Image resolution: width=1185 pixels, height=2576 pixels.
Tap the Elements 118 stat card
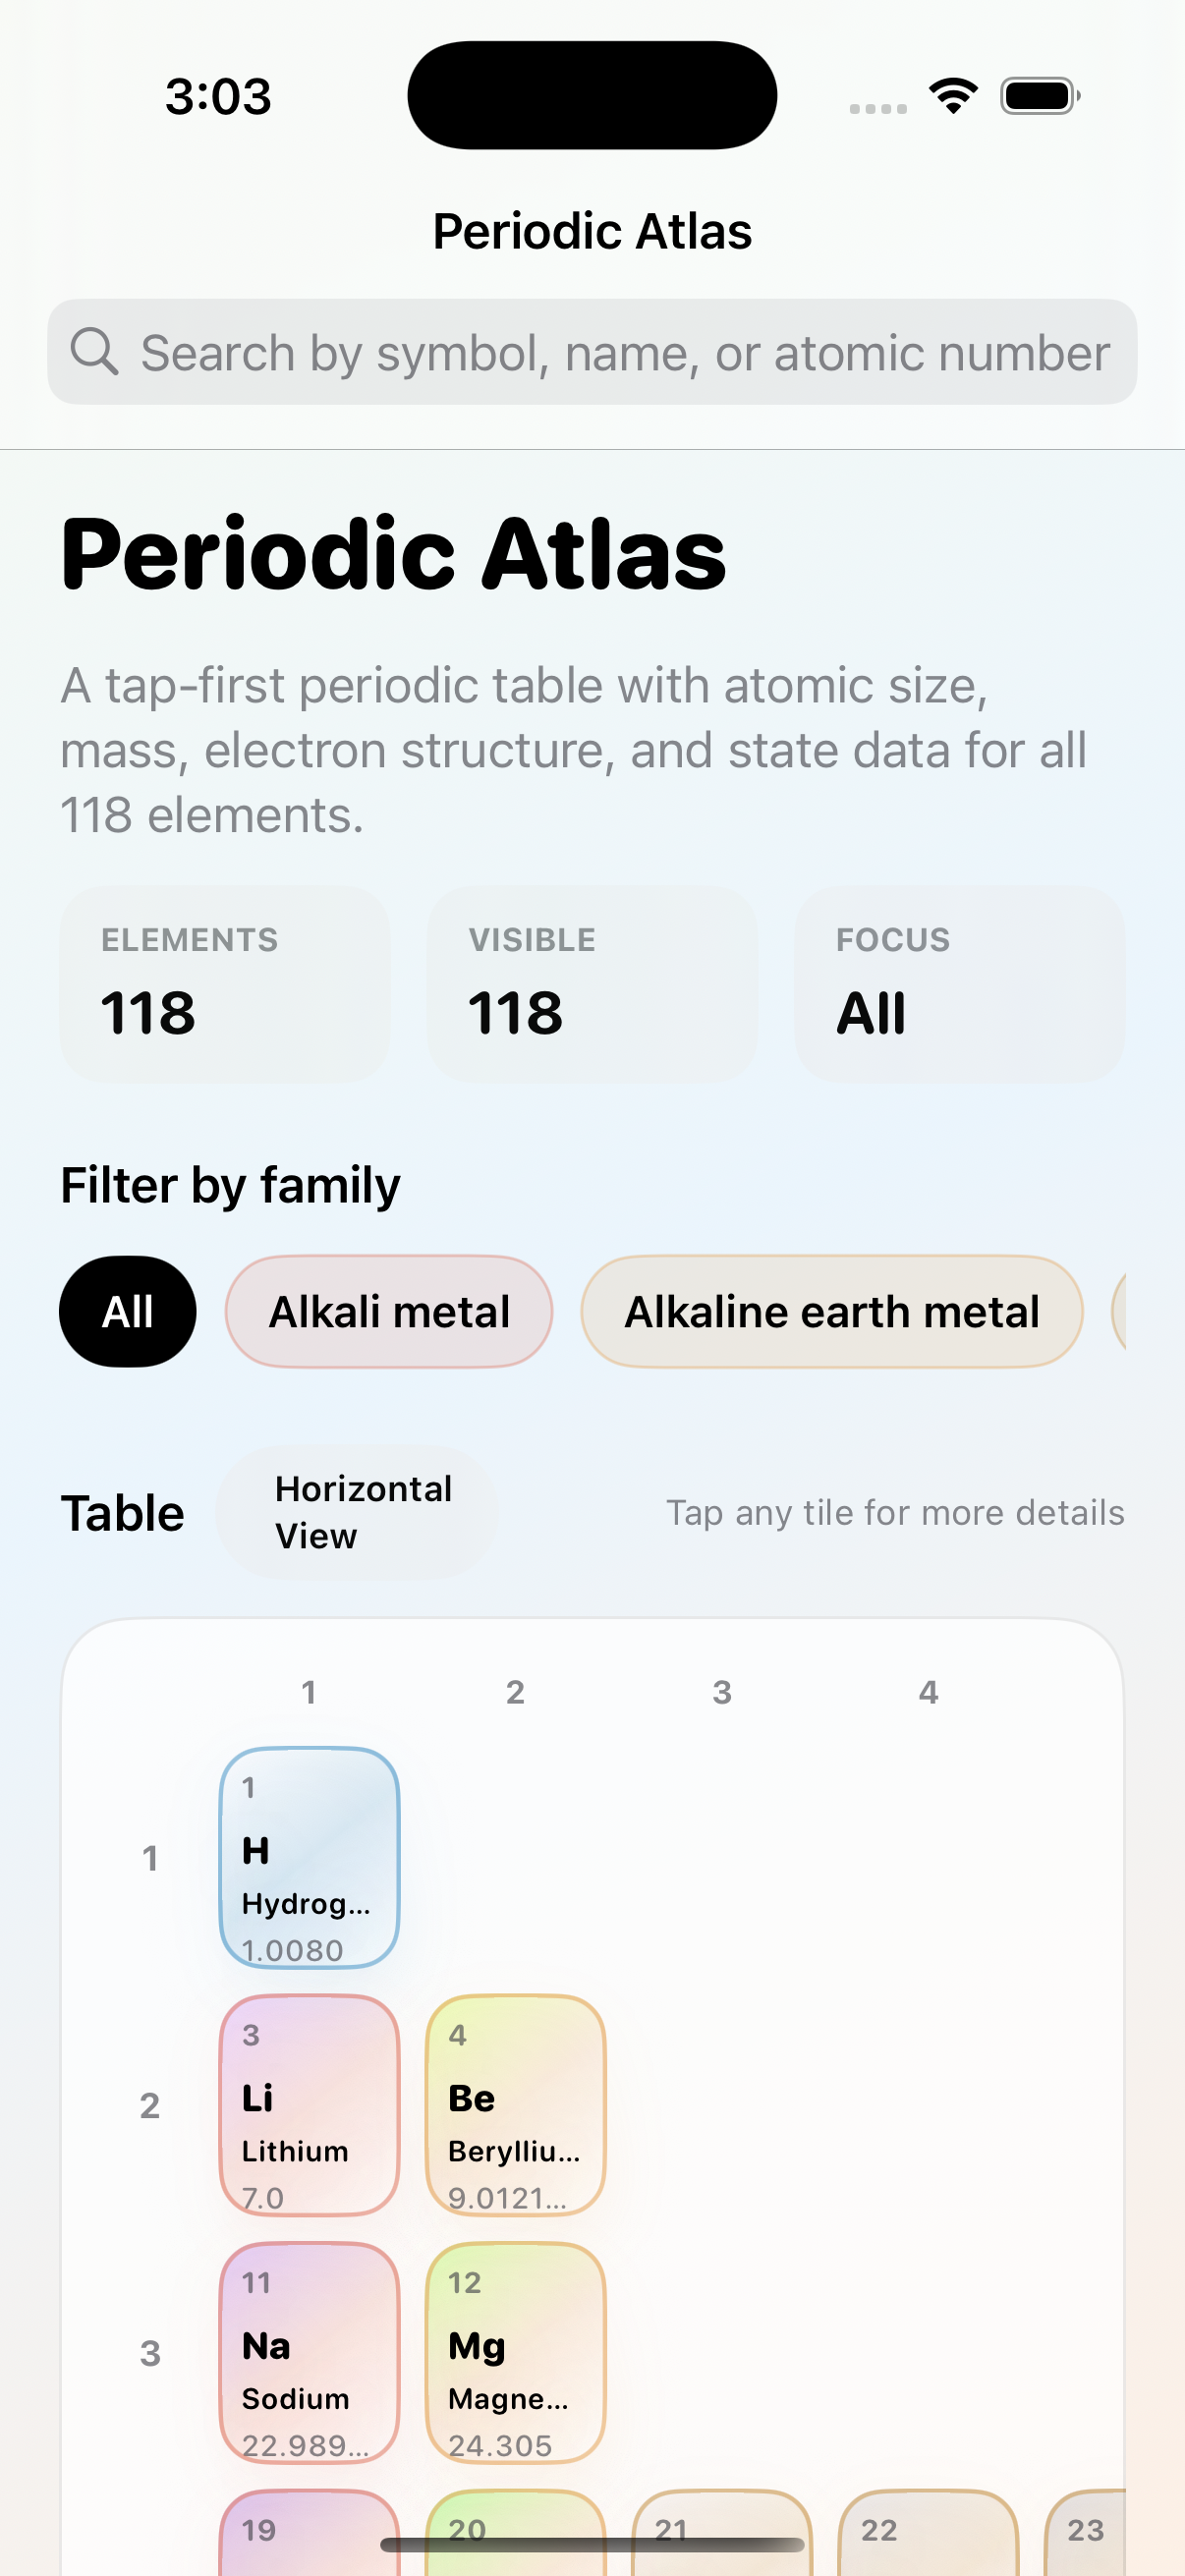pyautogui.click(x=225, y=984)
